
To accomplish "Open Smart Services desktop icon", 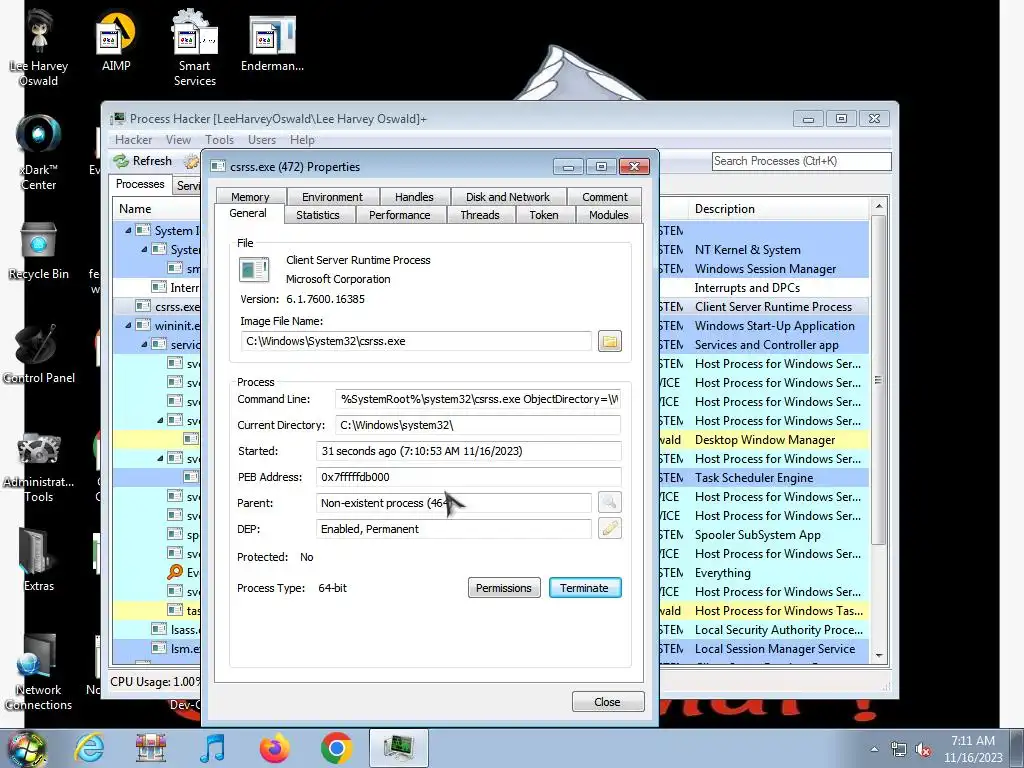I will click(195, 47).
